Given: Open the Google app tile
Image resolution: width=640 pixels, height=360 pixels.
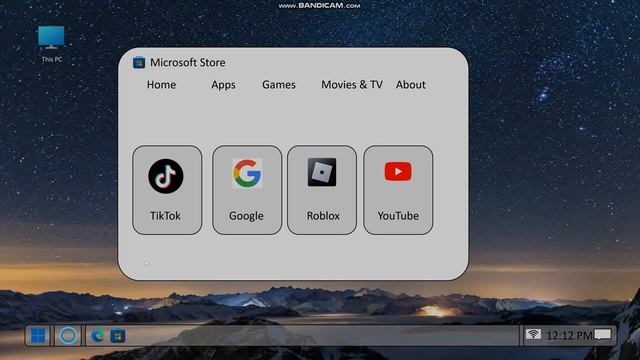Looking at the screenshot, I should 247,190.
